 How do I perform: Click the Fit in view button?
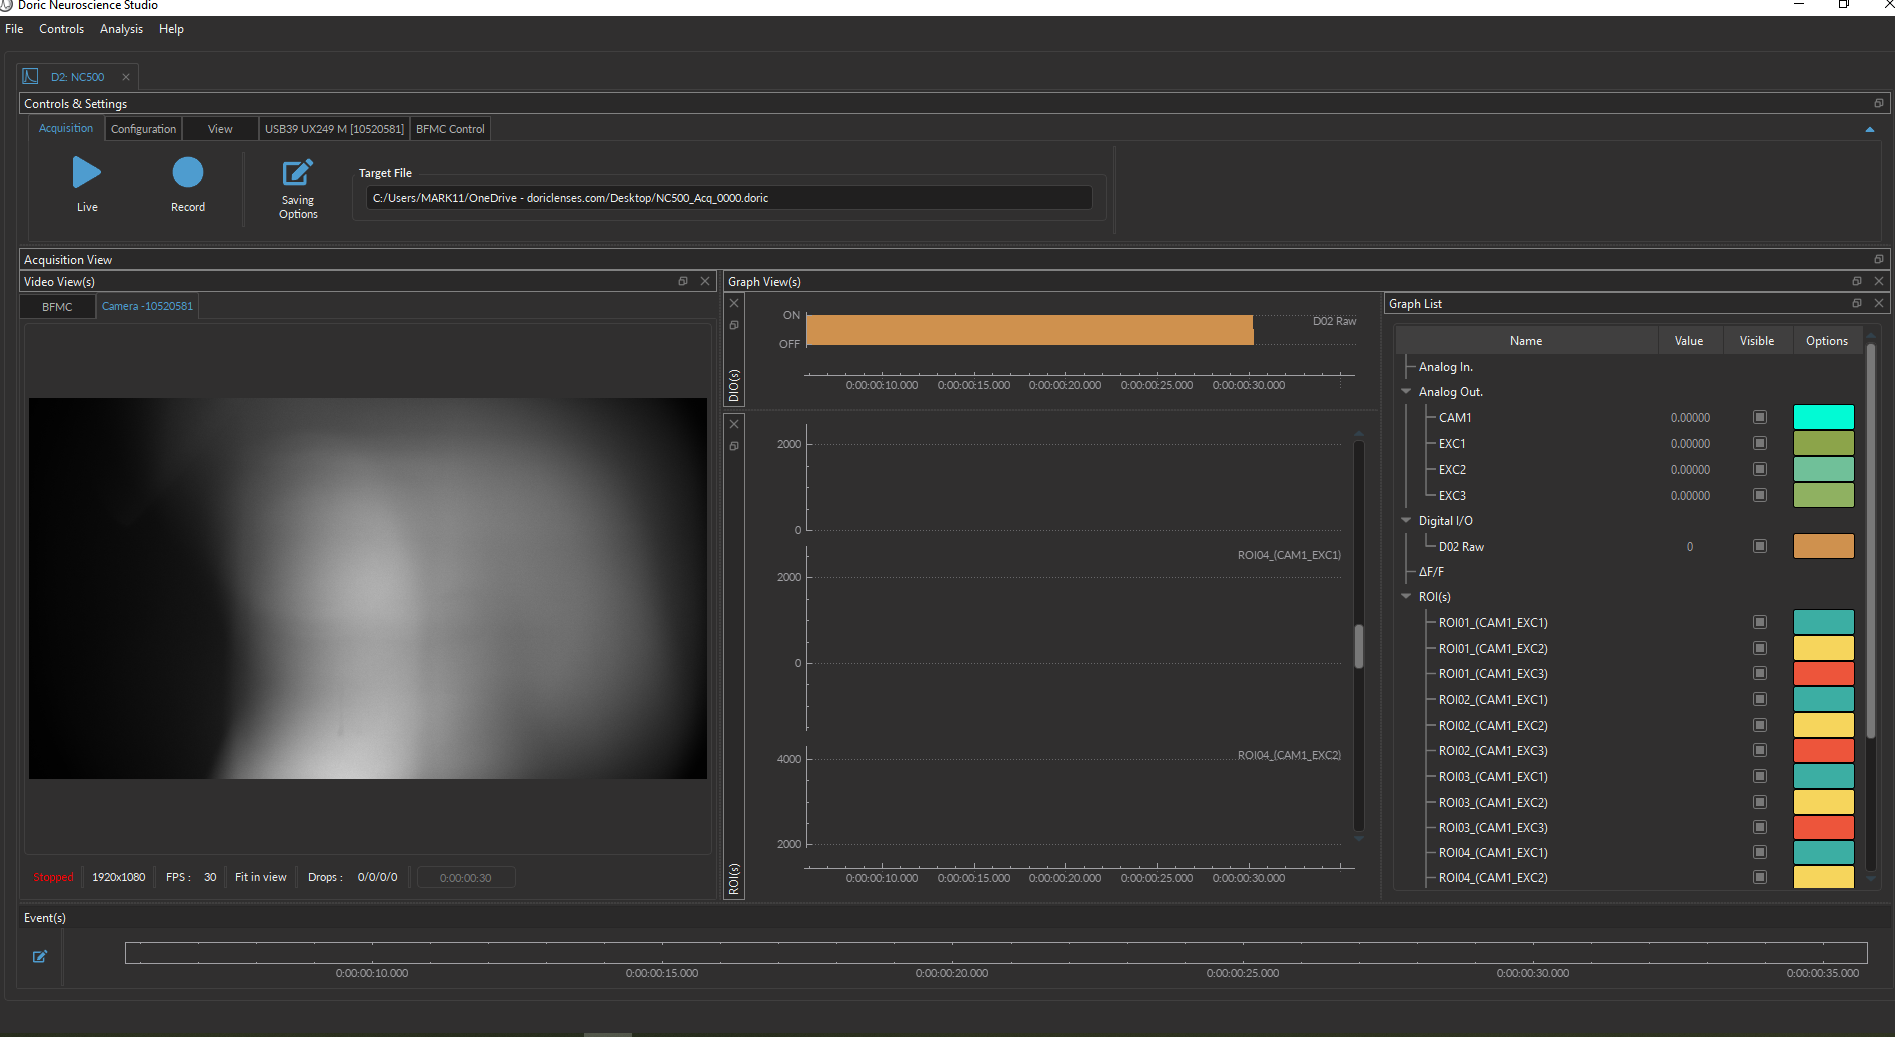pyautogui.click(x=260, y=876)
